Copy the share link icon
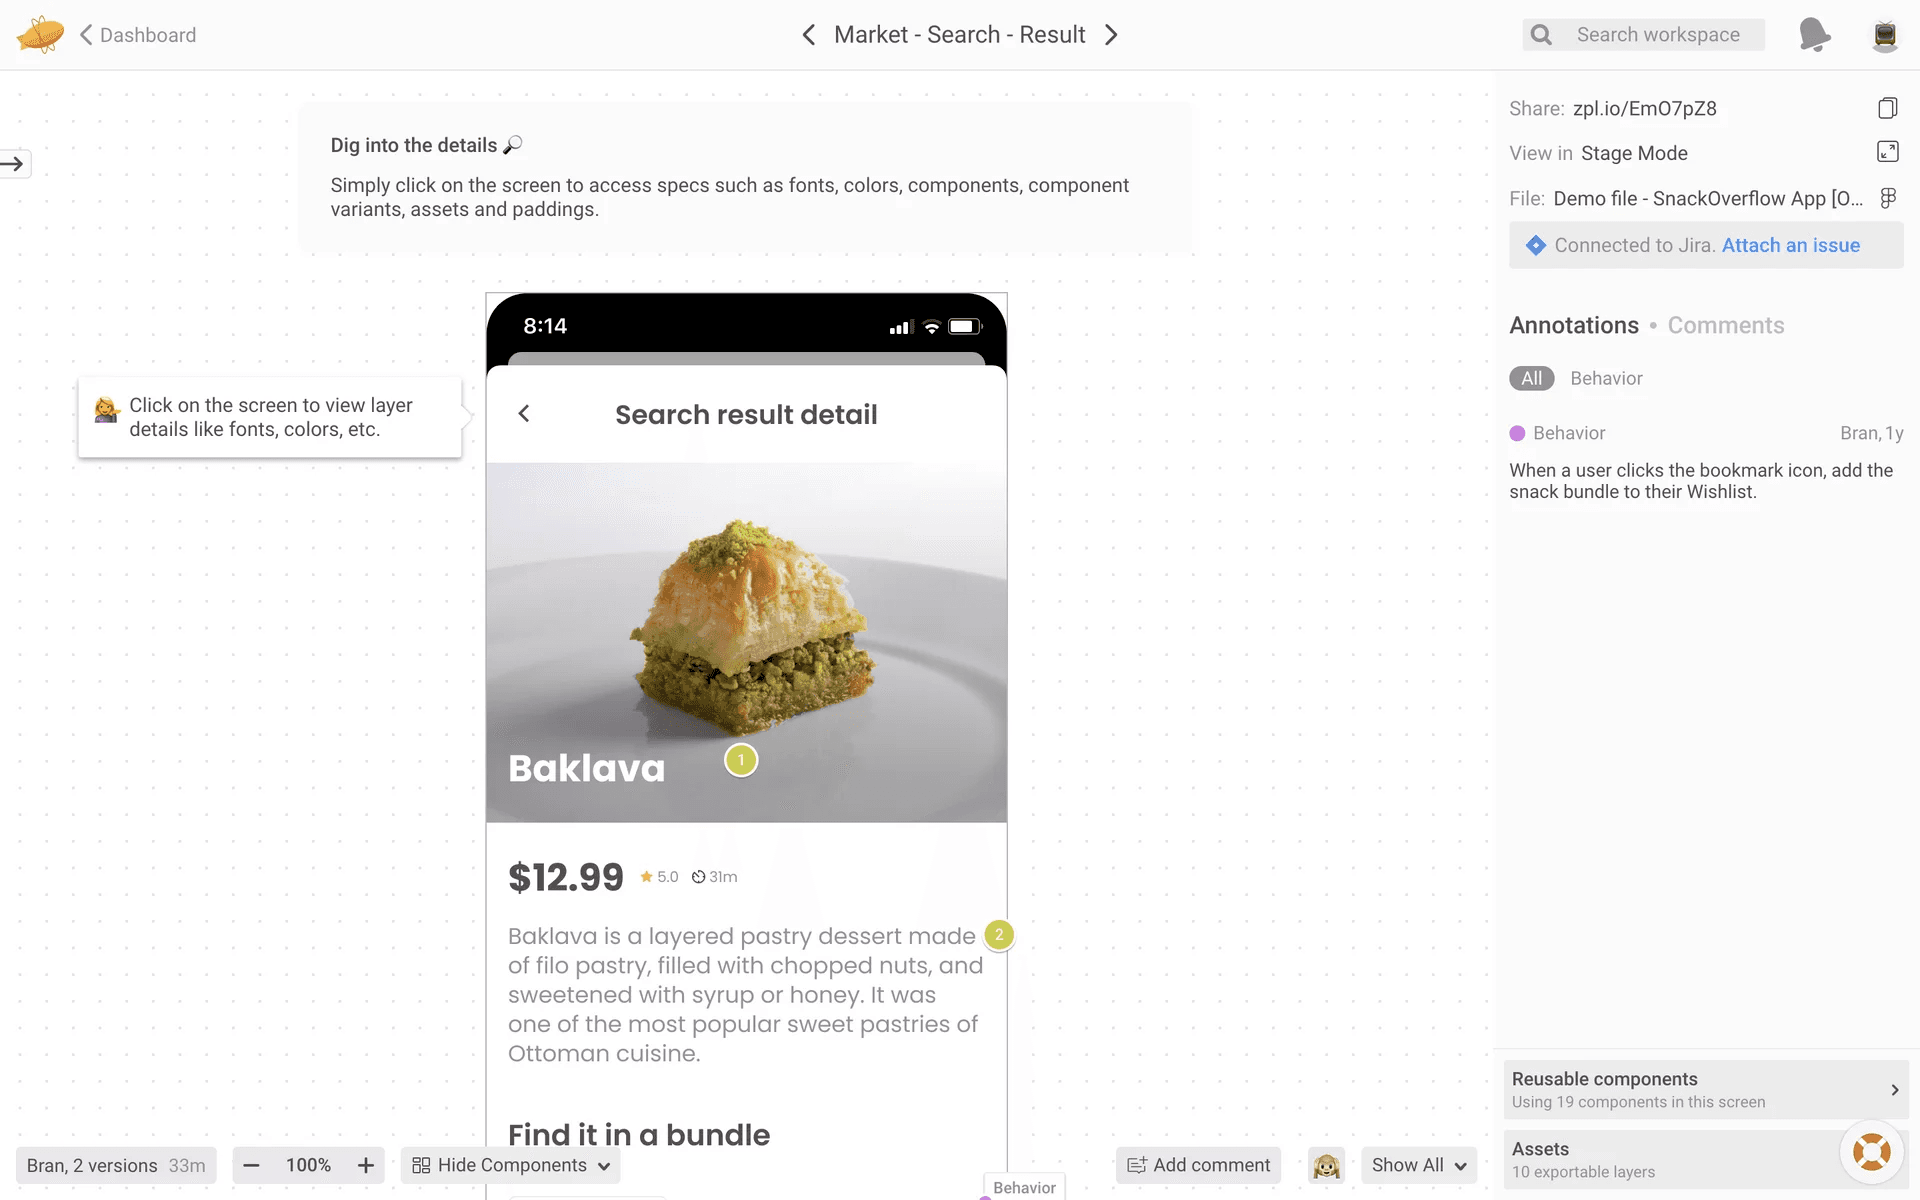The image size is (1920, 1200). point(1887,108)
